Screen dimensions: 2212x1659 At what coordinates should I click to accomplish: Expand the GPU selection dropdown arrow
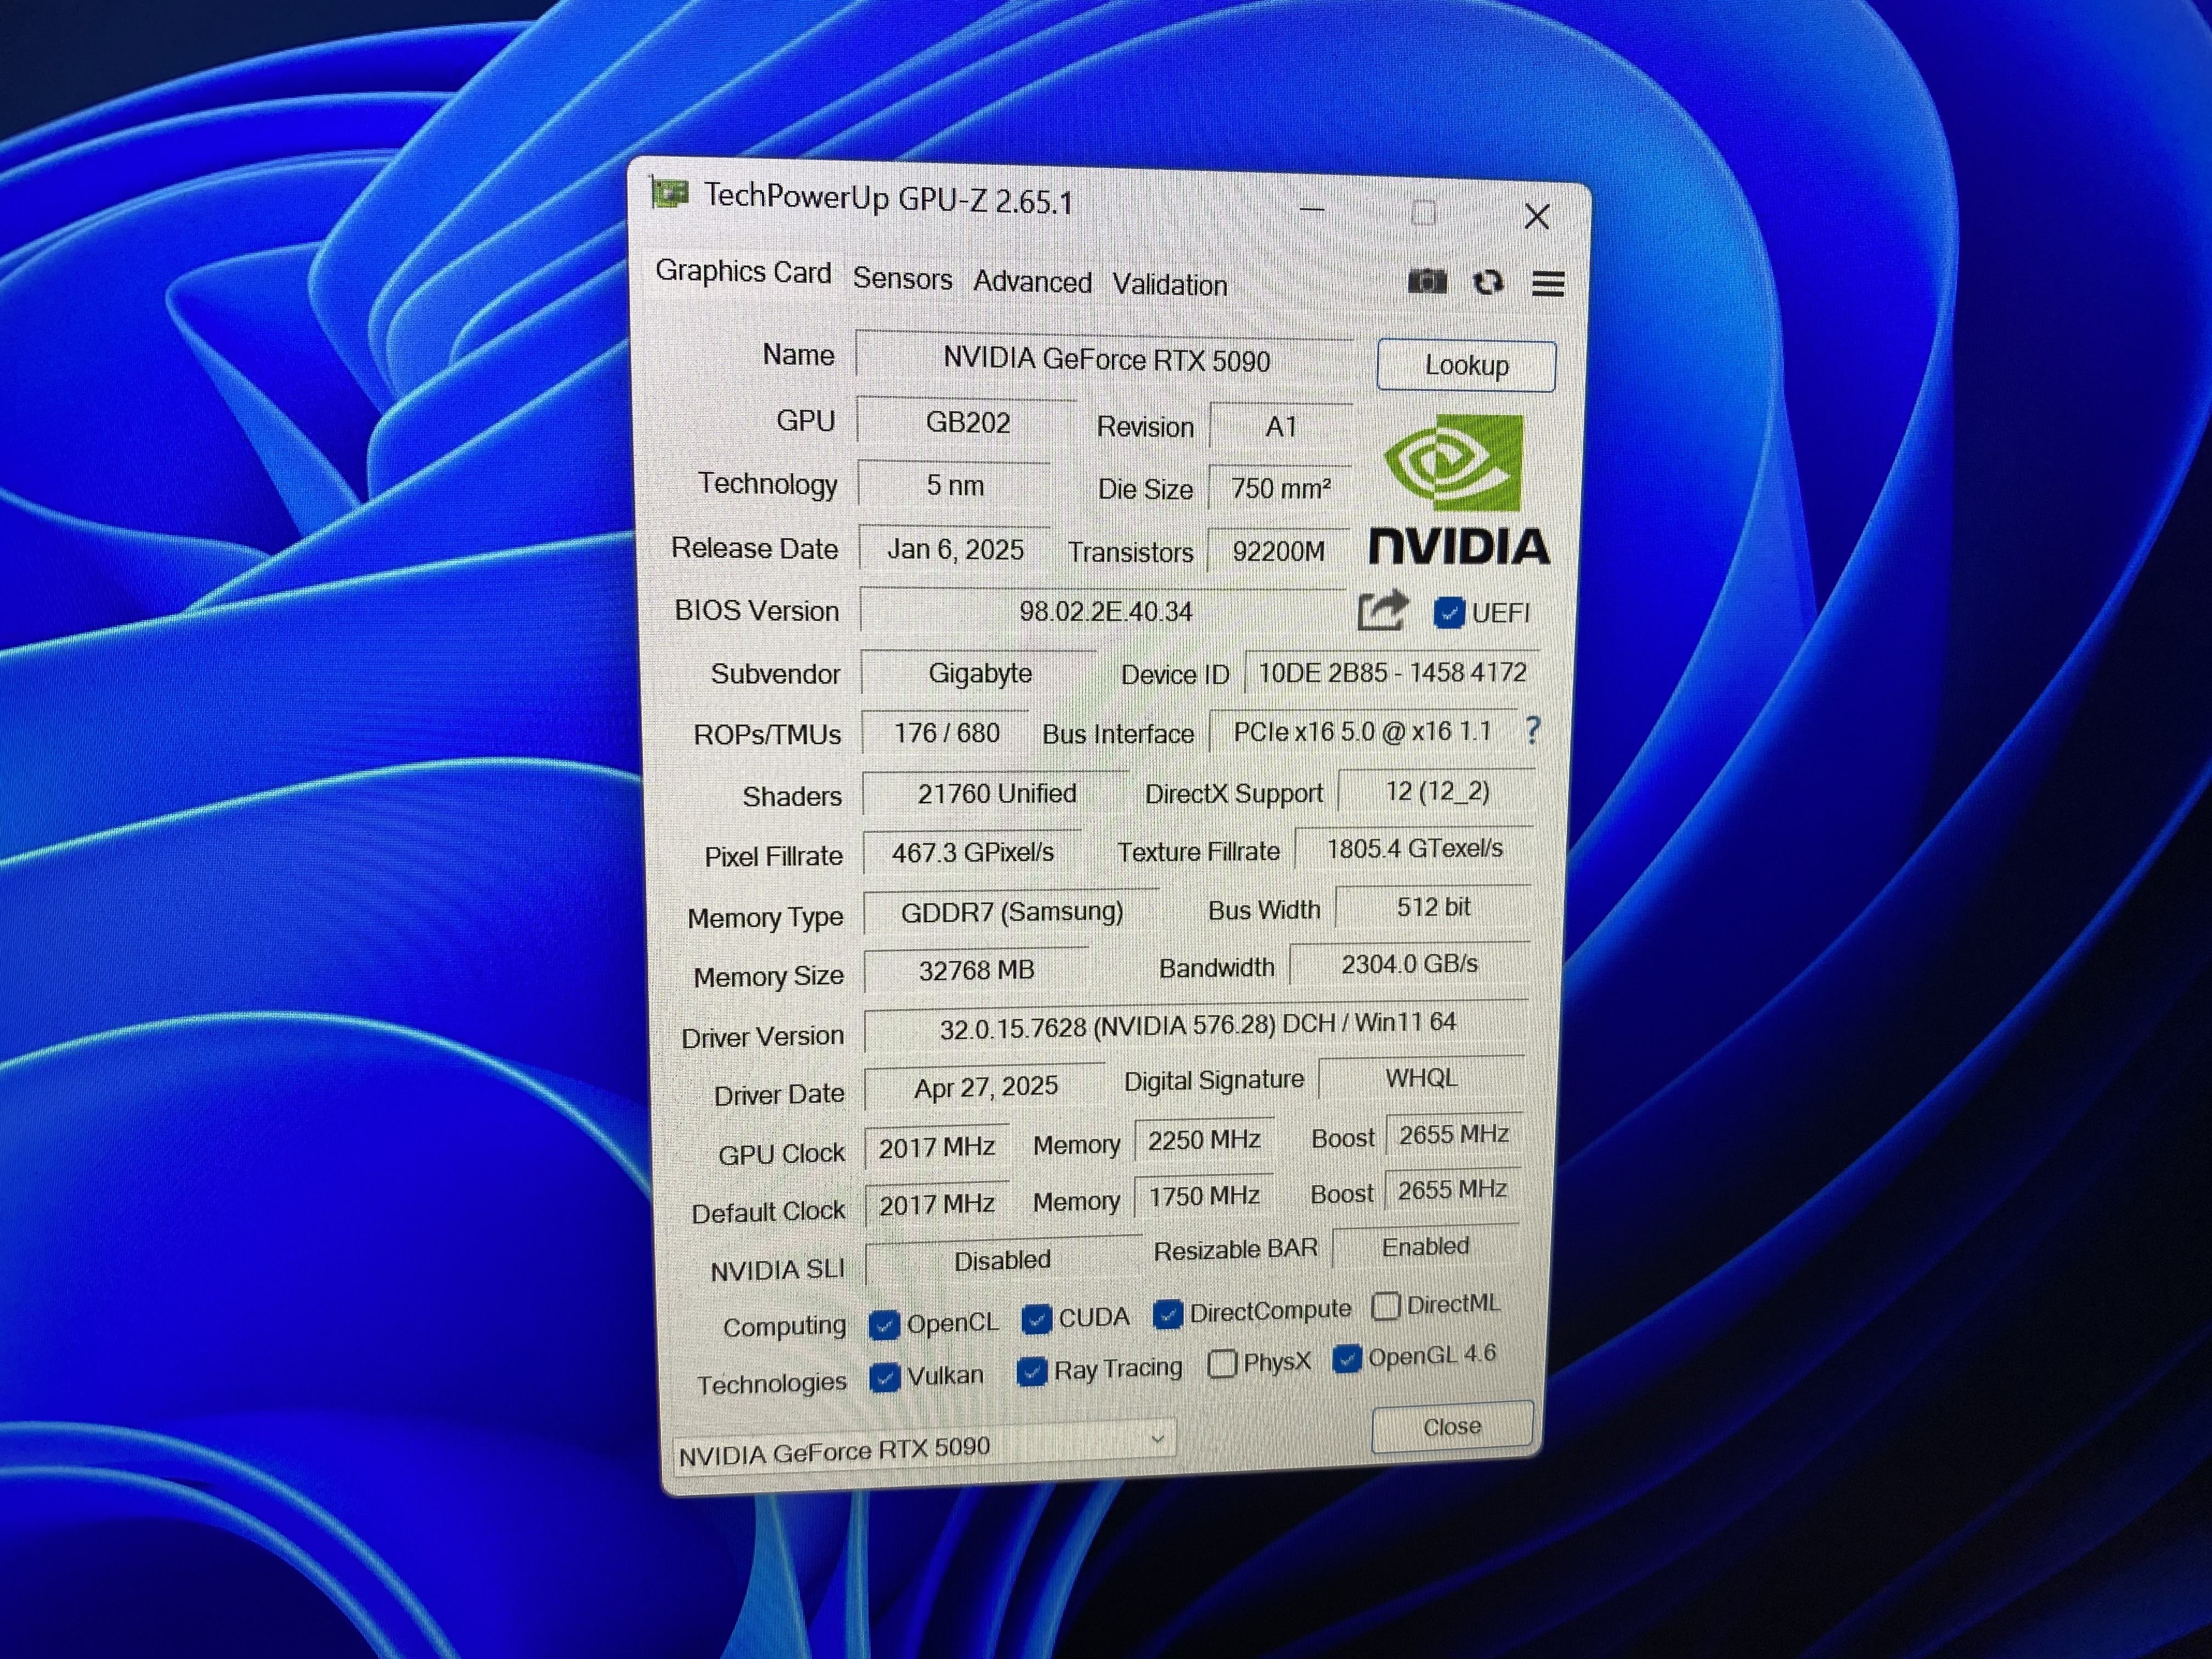pyautogui.click(x=1157, y=1439)
